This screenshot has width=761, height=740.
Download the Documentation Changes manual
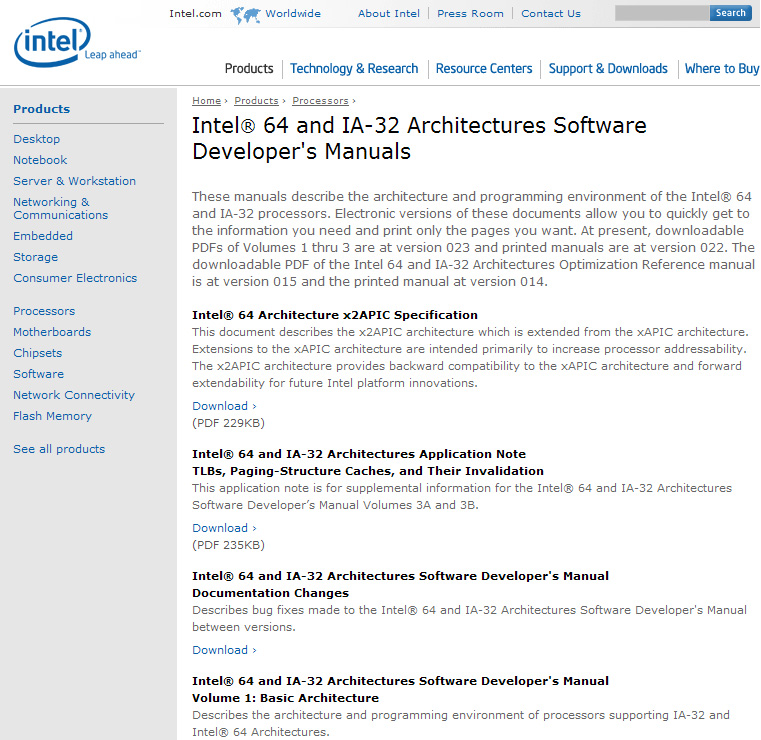[220, 650]
